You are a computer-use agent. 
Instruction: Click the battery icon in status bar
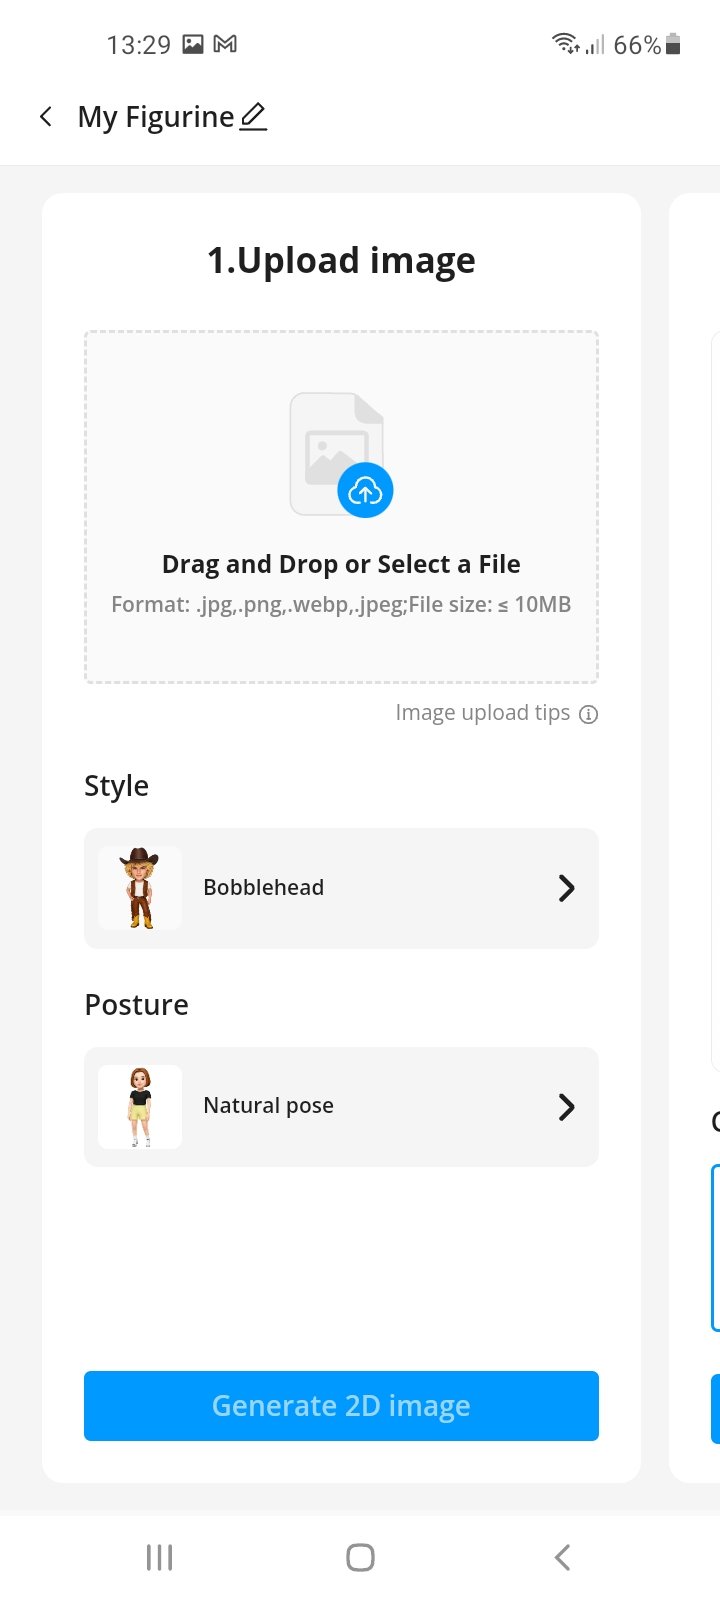pos(673,44)
